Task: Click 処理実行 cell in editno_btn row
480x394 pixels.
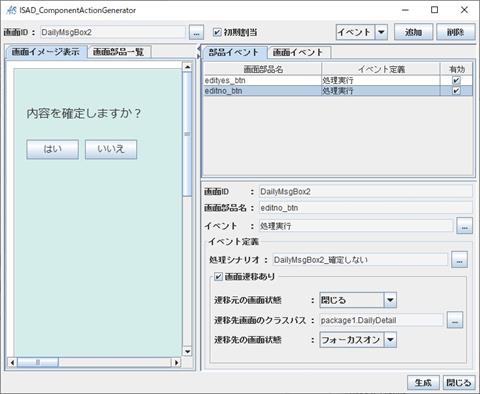Action: pos(381,91)
